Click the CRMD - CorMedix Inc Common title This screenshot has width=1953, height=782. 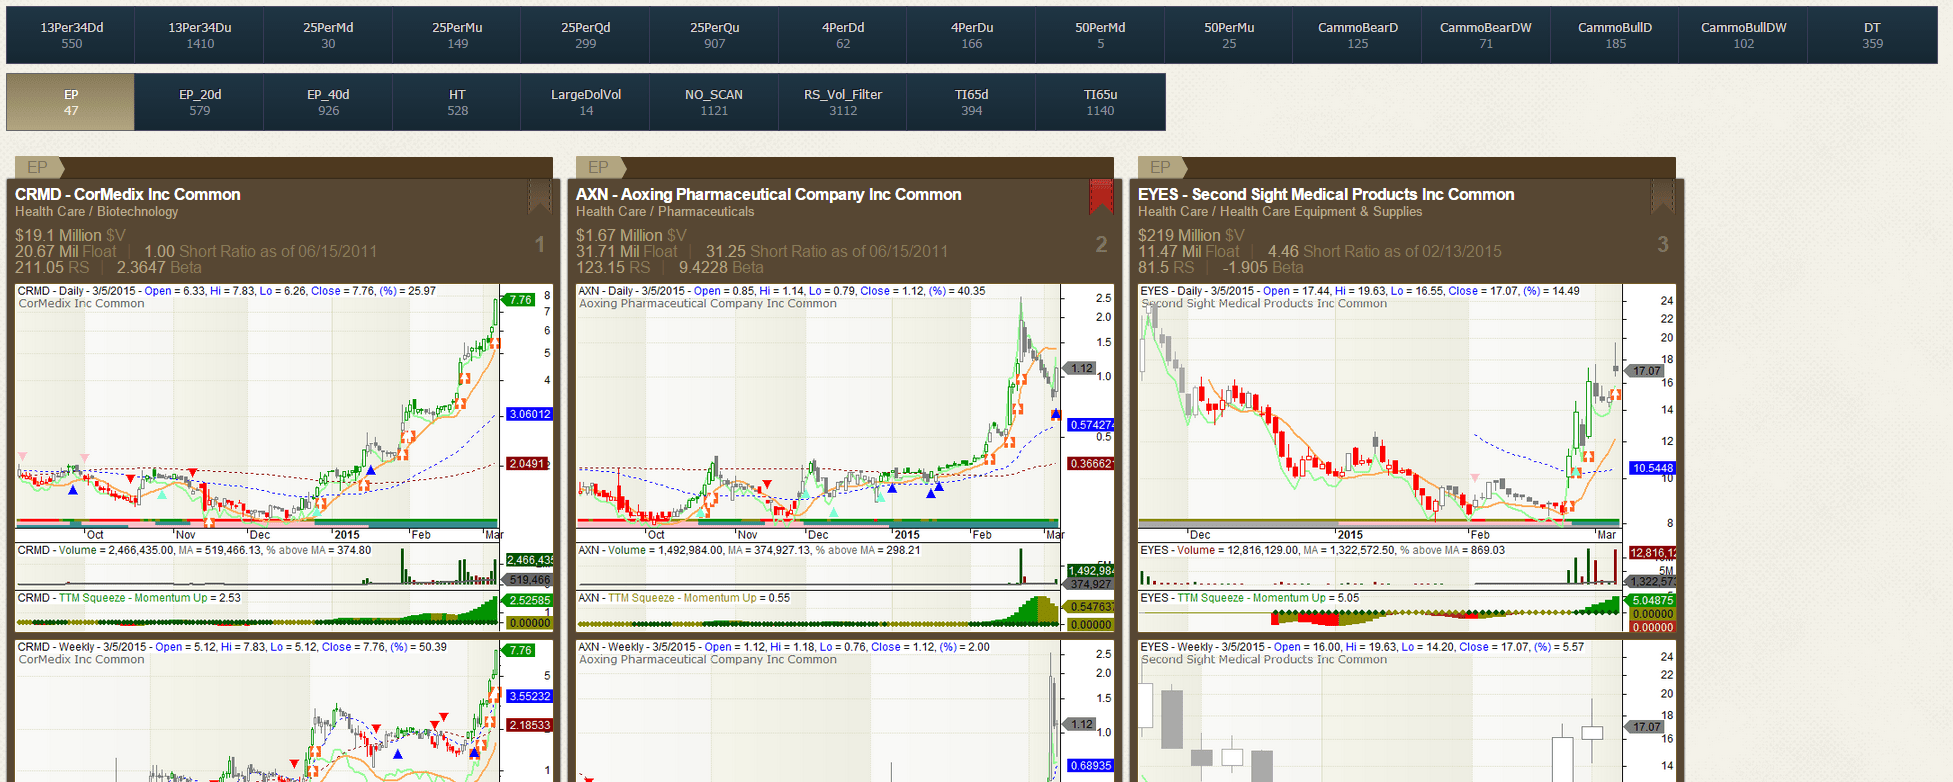click(x=128, y=194)
